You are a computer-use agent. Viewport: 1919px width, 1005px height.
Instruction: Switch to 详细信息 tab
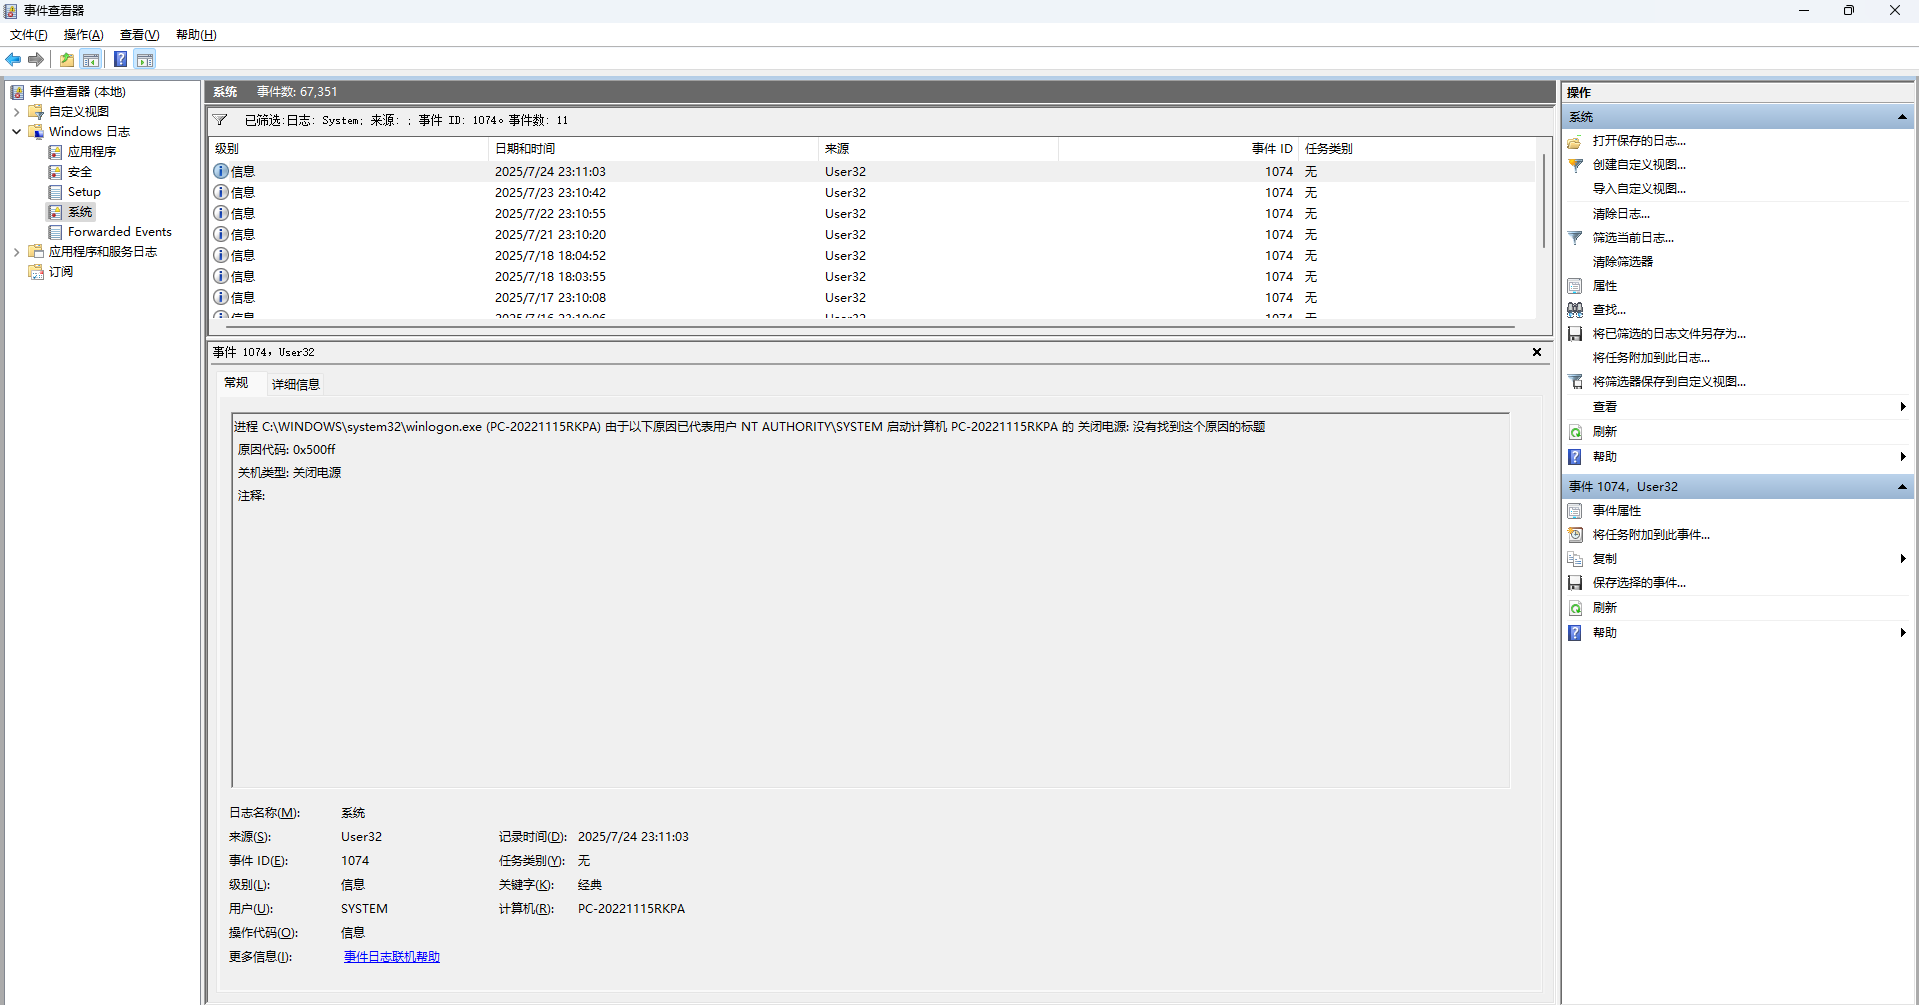pos(296,384)
